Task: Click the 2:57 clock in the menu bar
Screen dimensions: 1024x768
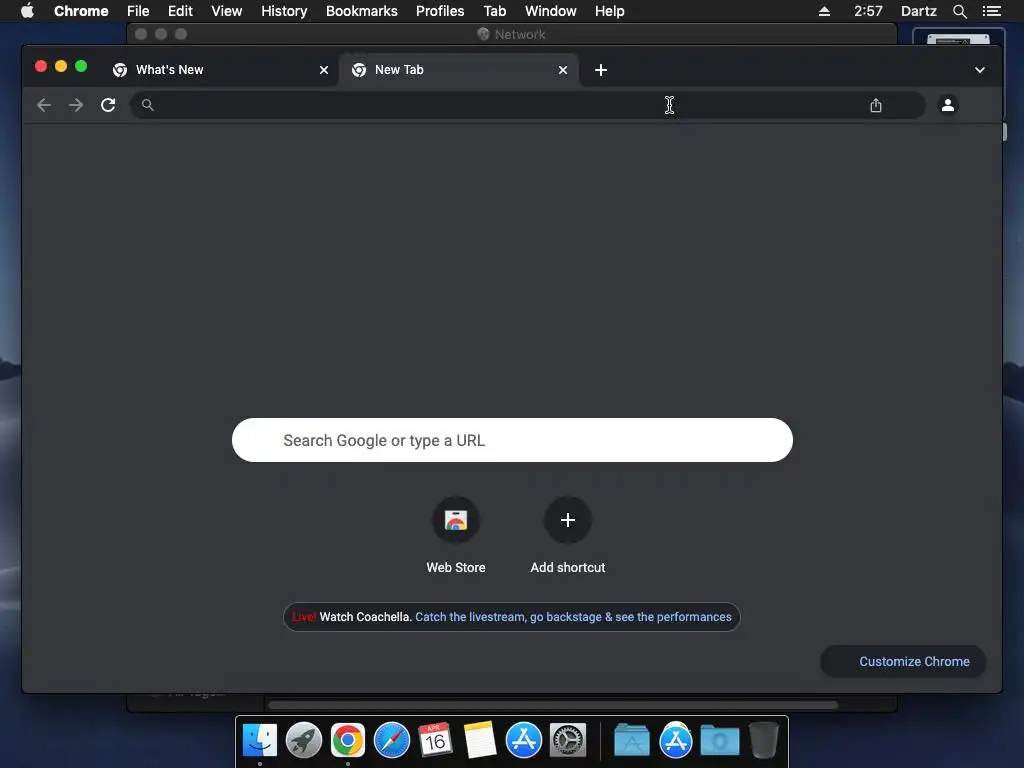Action: click(868, 11)
